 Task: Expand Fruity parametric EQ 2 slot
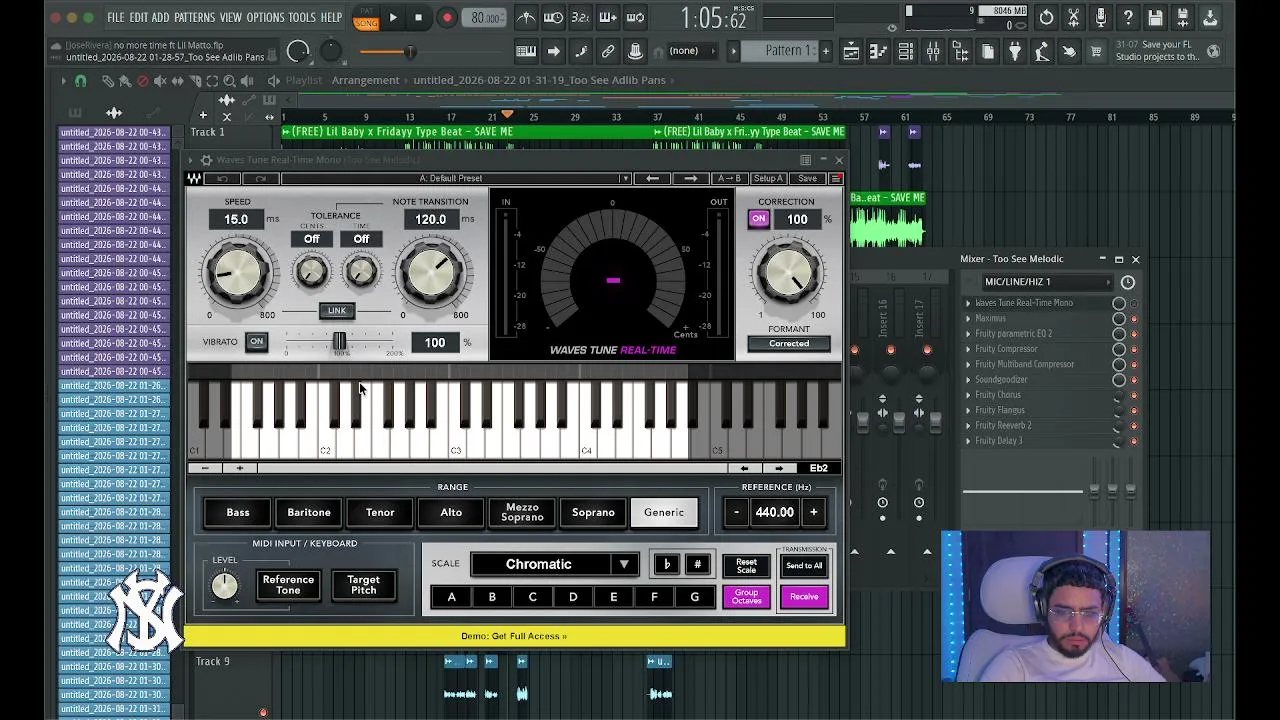click(x=968, y=334)
